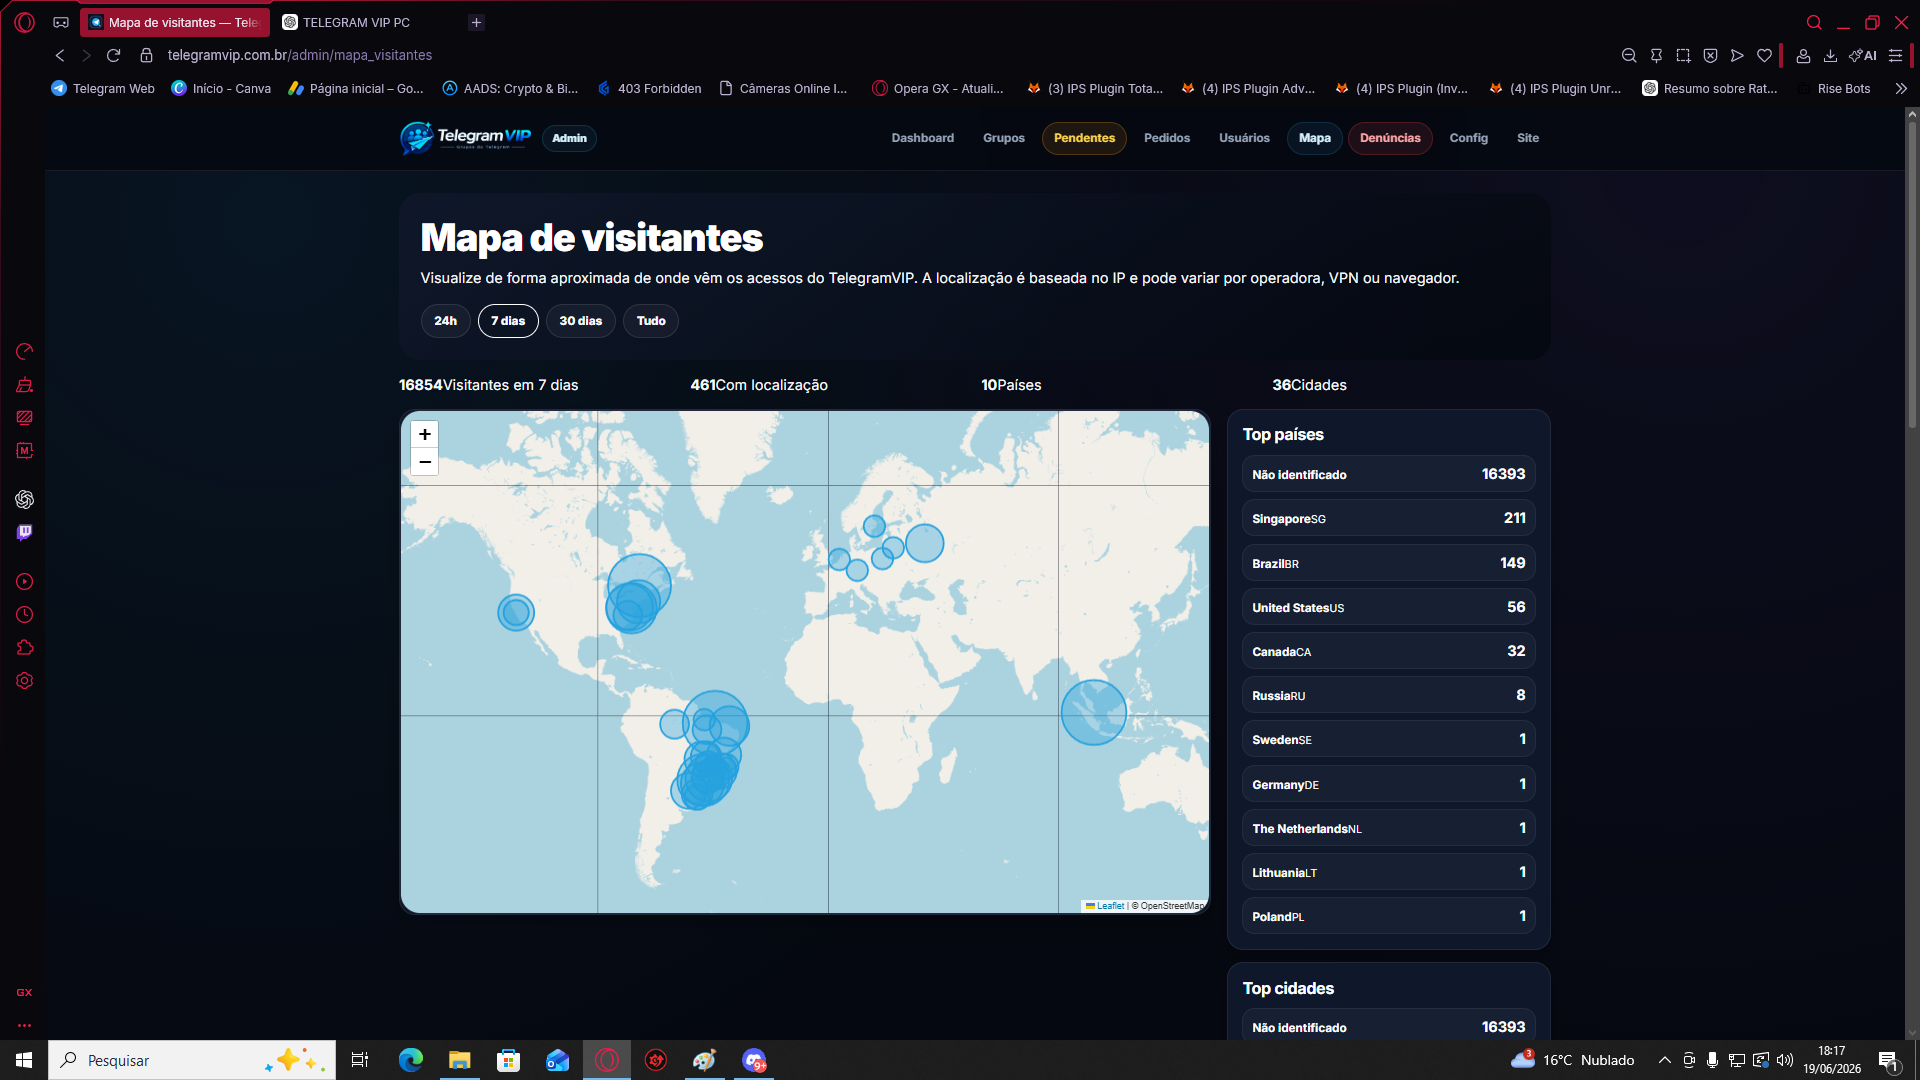This screenshot has height=1080, width=1920.
Task: Open the taskbar volume speaker icon
Action: [1785, 1060]
